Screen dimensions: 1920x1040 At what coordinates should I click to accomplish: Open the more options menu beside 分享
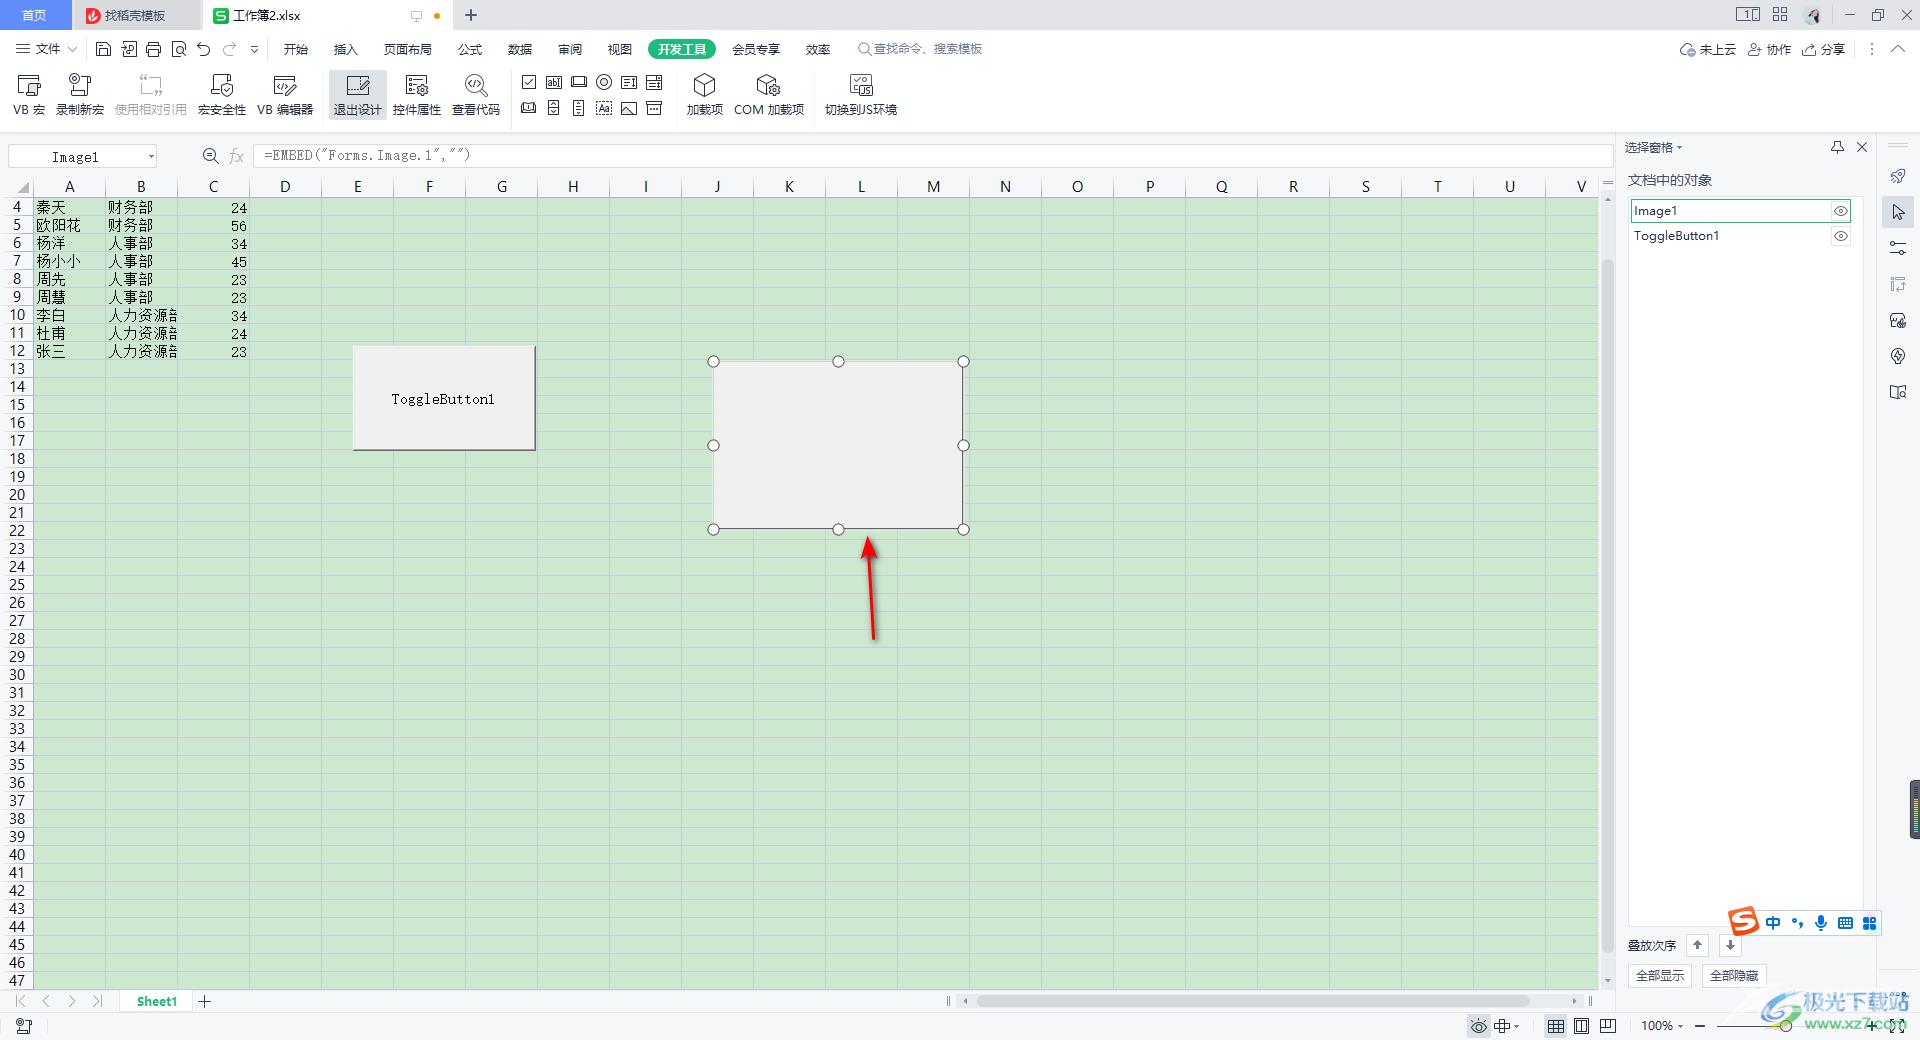point(1872,49)
